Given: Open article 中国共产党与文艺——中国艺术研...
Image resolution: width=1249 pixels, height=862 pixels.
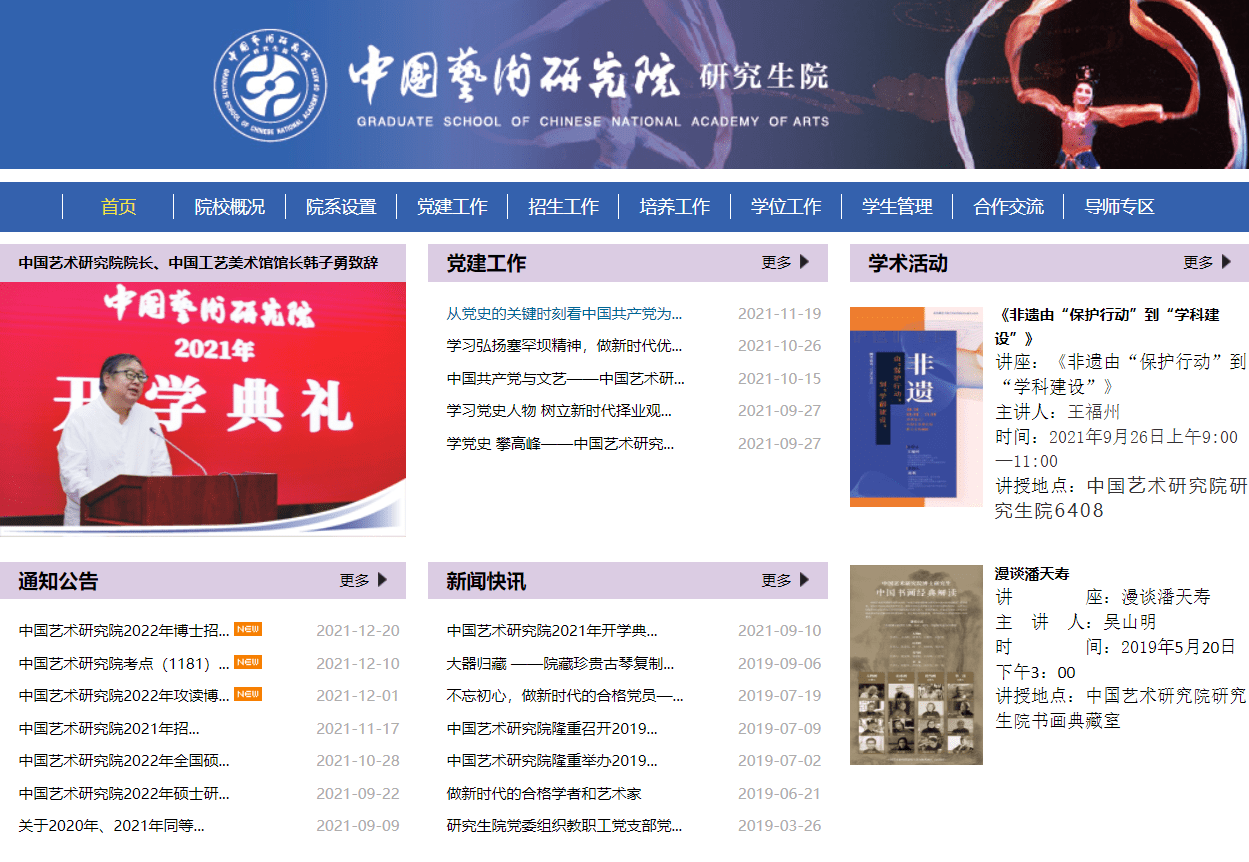Looking at the screenshot, I should click(565, 379).
